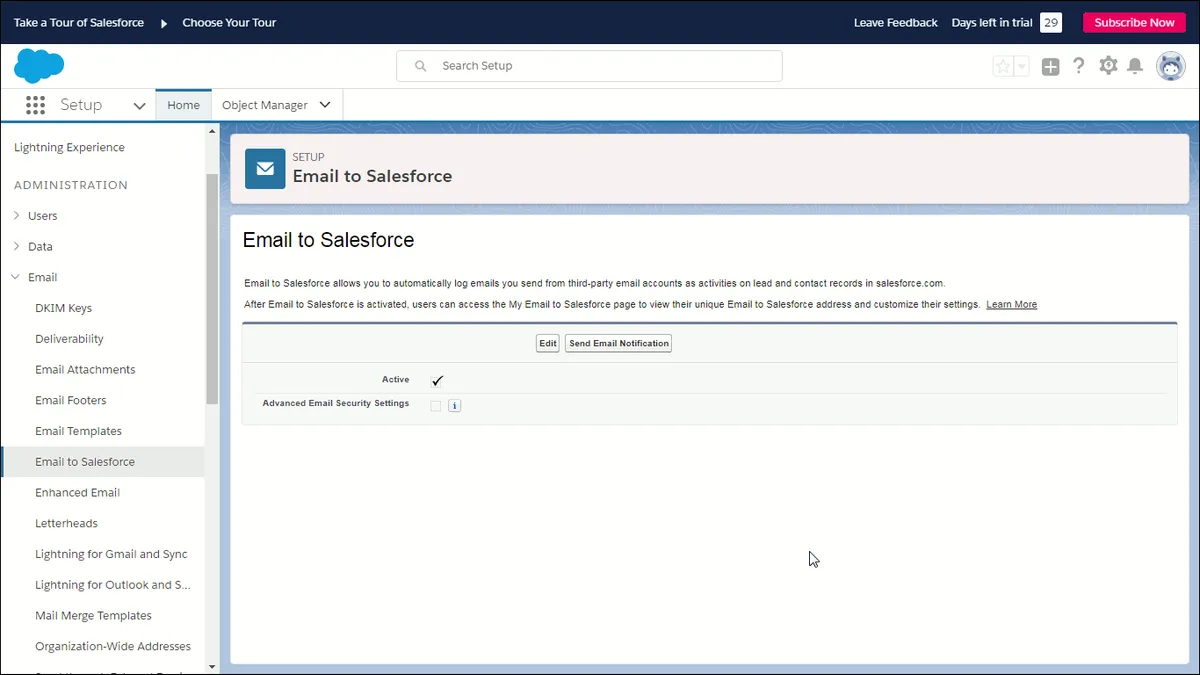
Task: Click the Favorites star icon
Action: (1003, 66)
